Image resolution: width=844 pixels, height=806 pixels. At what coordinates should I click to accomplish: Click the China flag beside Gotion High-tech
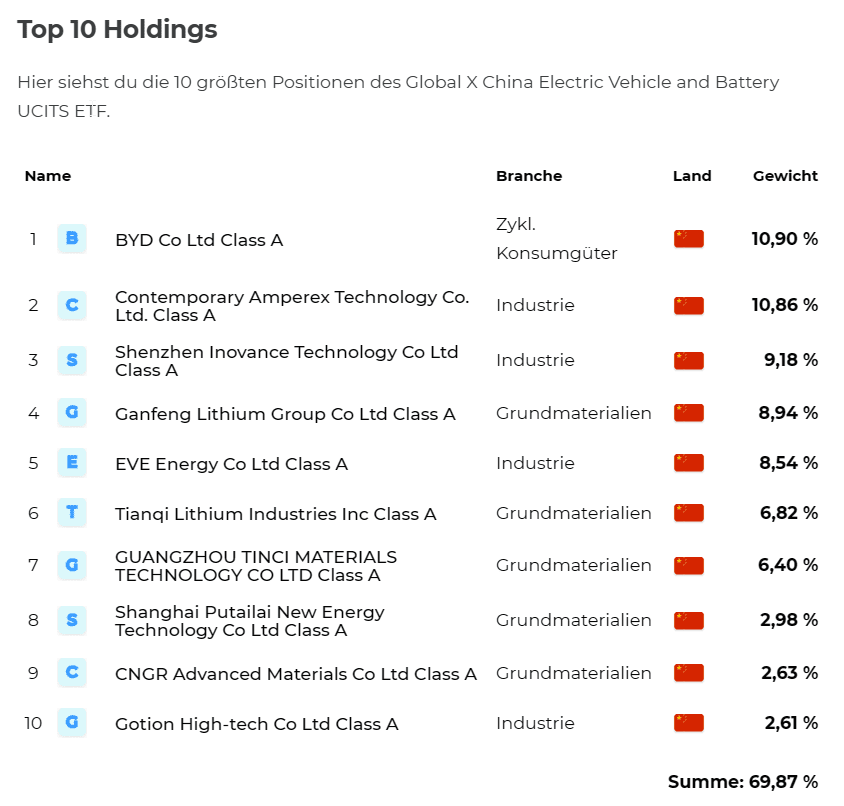tap(688, 723)
